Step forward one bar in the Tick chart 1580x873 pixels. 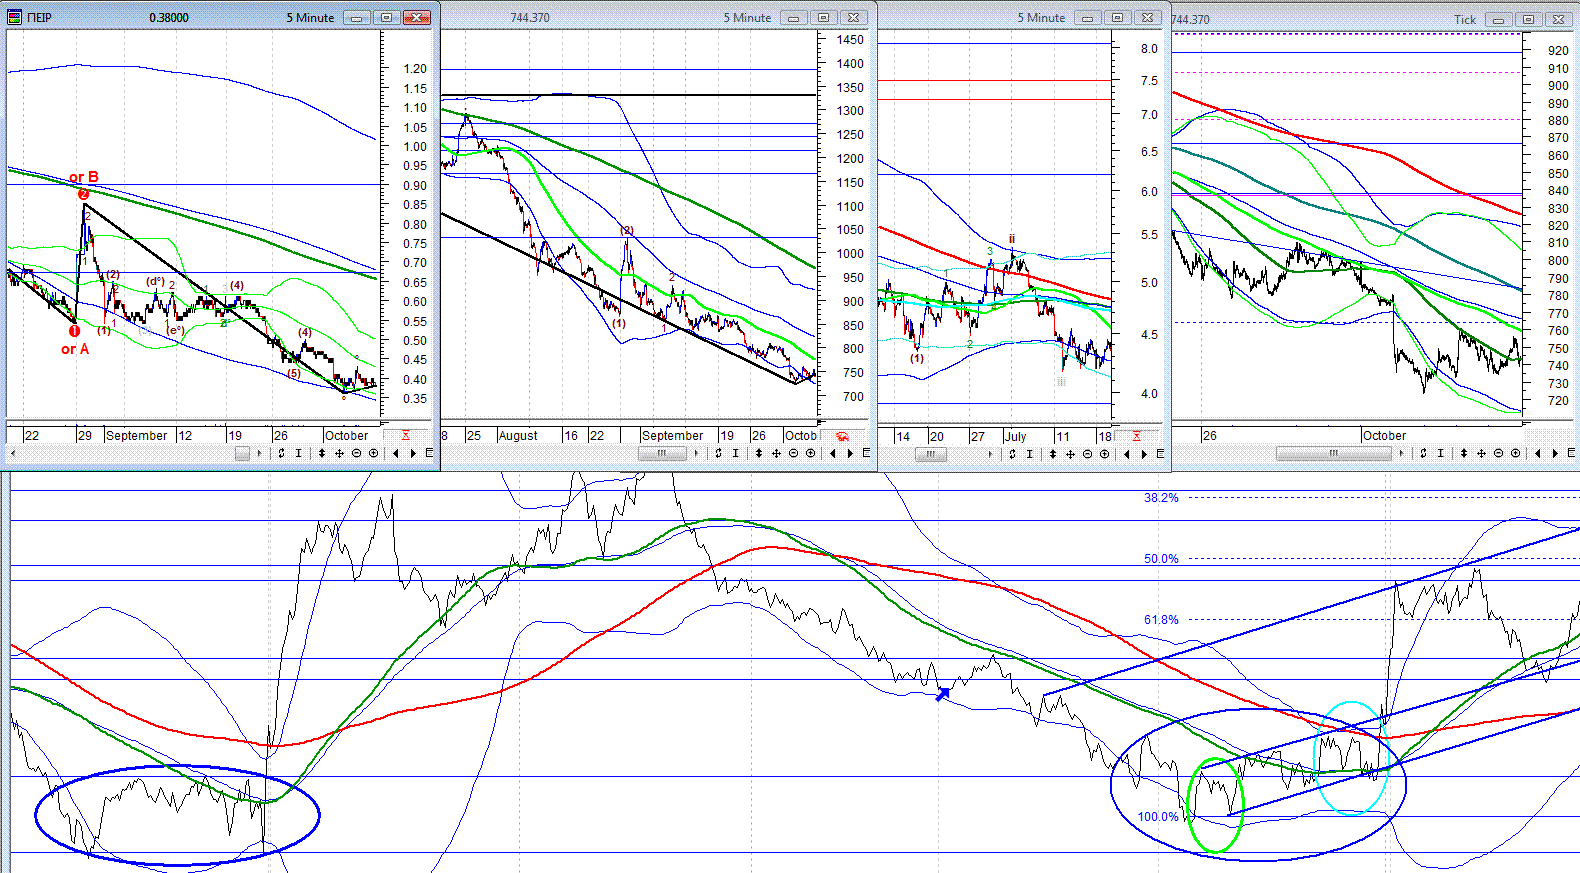(x=1556, y=453)
